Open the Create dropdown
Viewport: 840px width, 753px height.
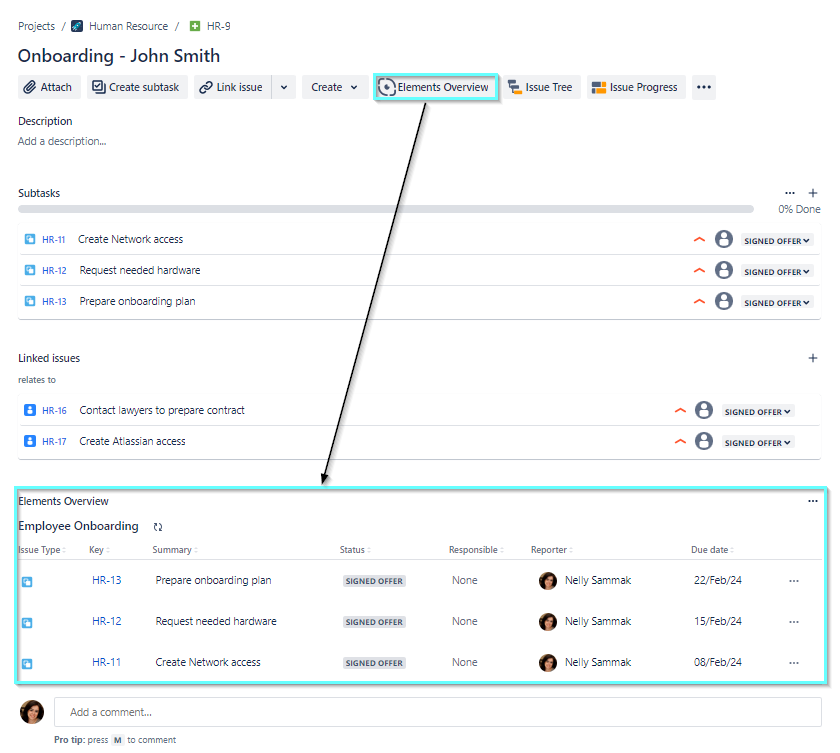[x=334, y=87]
